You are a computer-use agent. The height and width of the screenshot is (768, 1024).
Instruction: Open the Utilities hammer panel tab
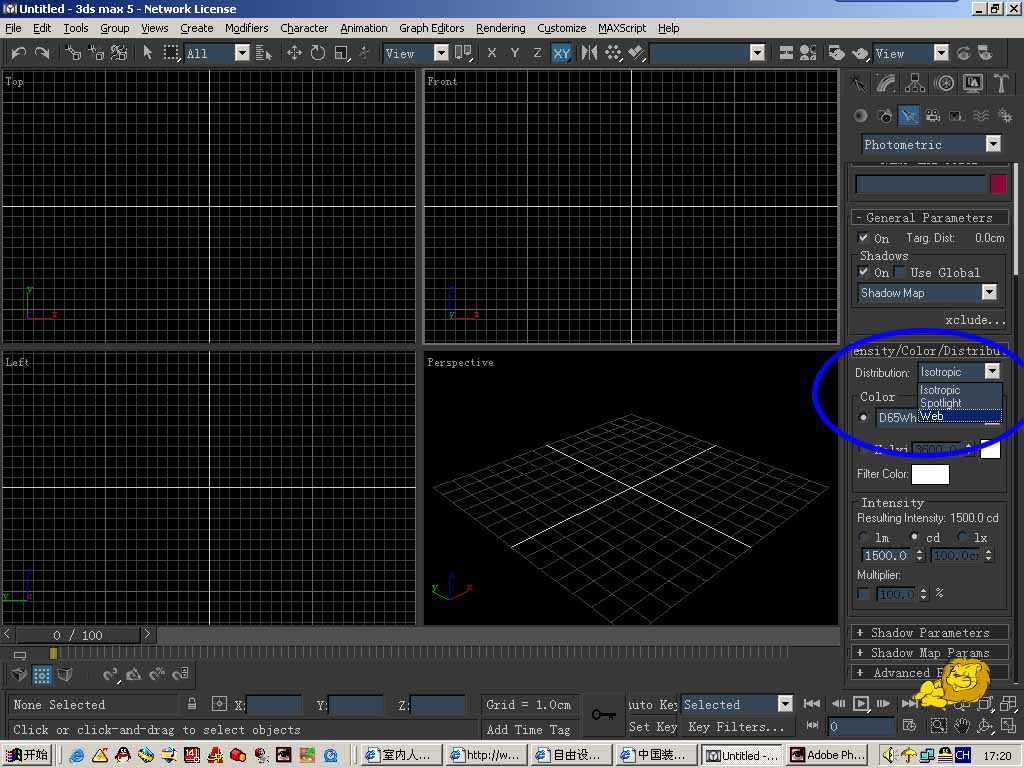(999, 84)
